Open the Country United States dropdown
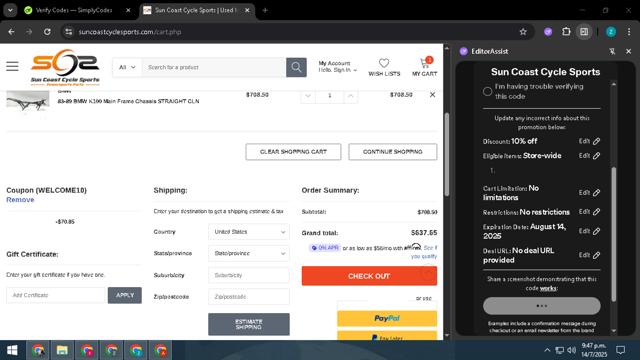 [x=249, y=232]
